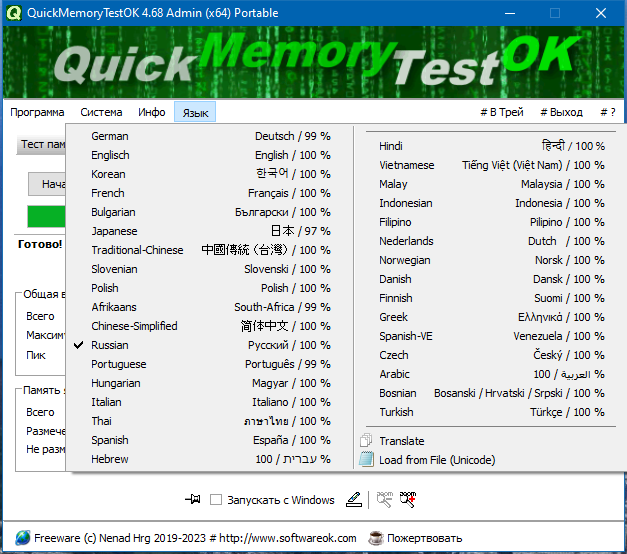Screen dimensions: 627x554
Task: Select Spanish-VE Venezuela language
Action: coord(491,336)
